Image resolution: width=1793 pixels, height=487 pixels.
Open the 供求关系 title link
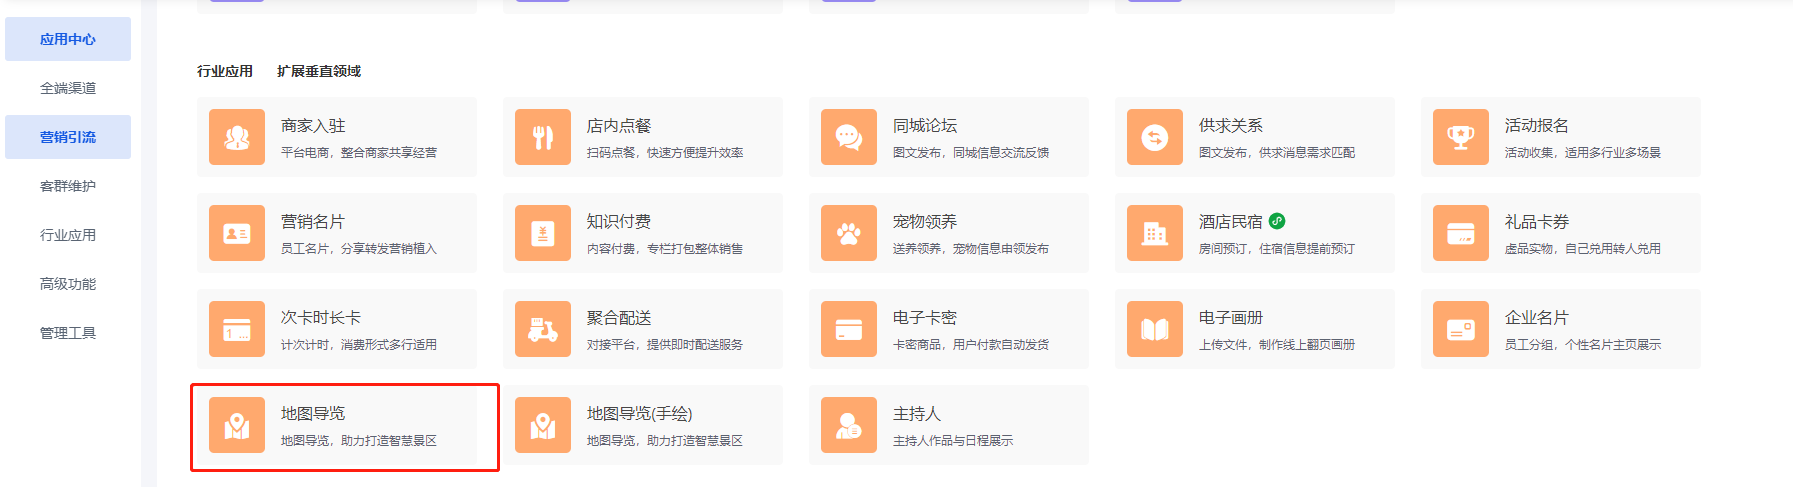1231,126
